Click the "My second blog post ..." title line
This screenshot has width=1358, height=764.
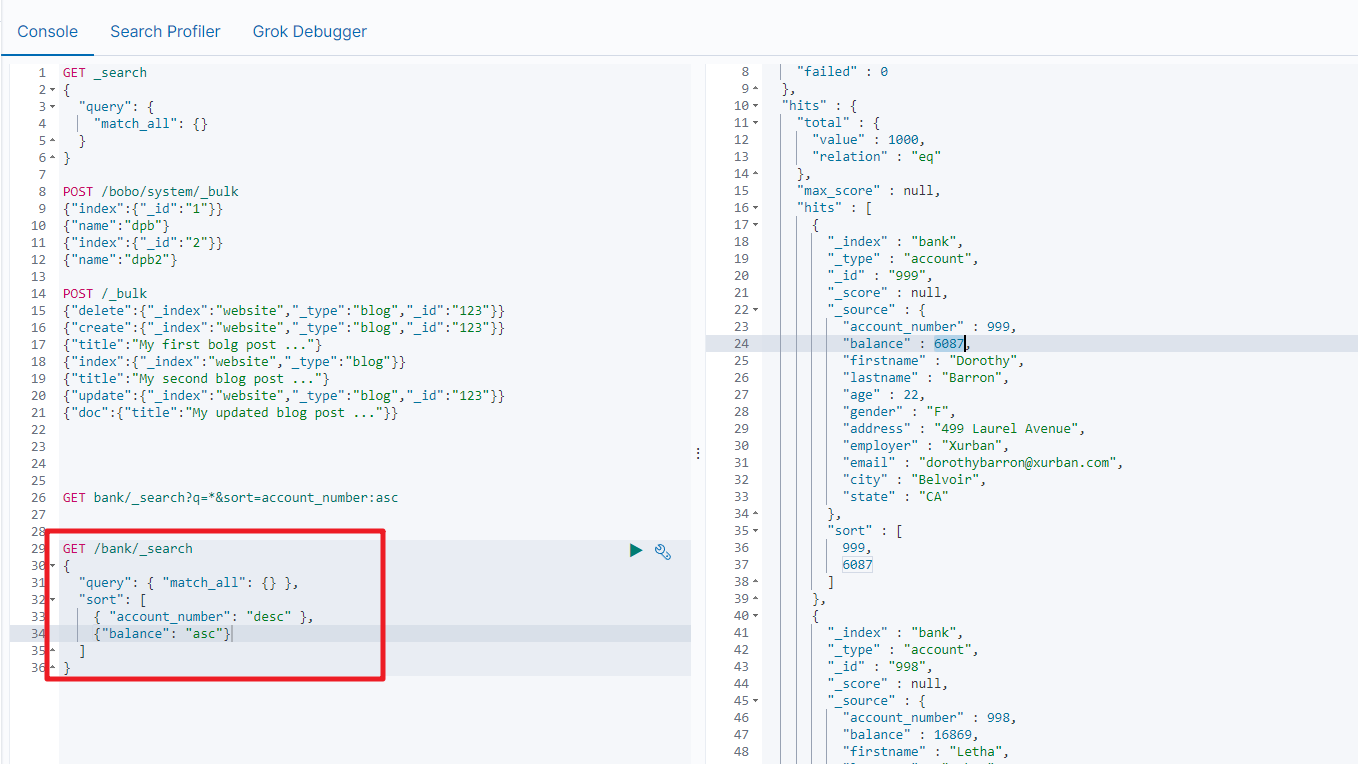click(x=197, y=379)
